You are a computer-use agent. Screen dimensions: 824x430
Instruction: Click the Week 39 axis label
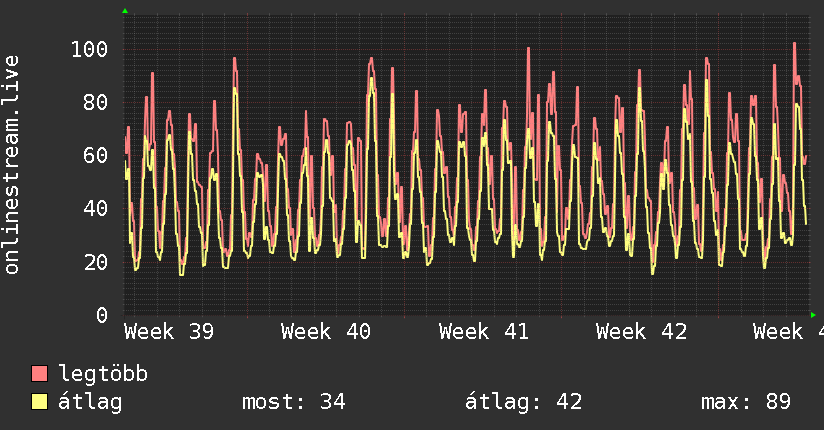click(x=169, y=332)
